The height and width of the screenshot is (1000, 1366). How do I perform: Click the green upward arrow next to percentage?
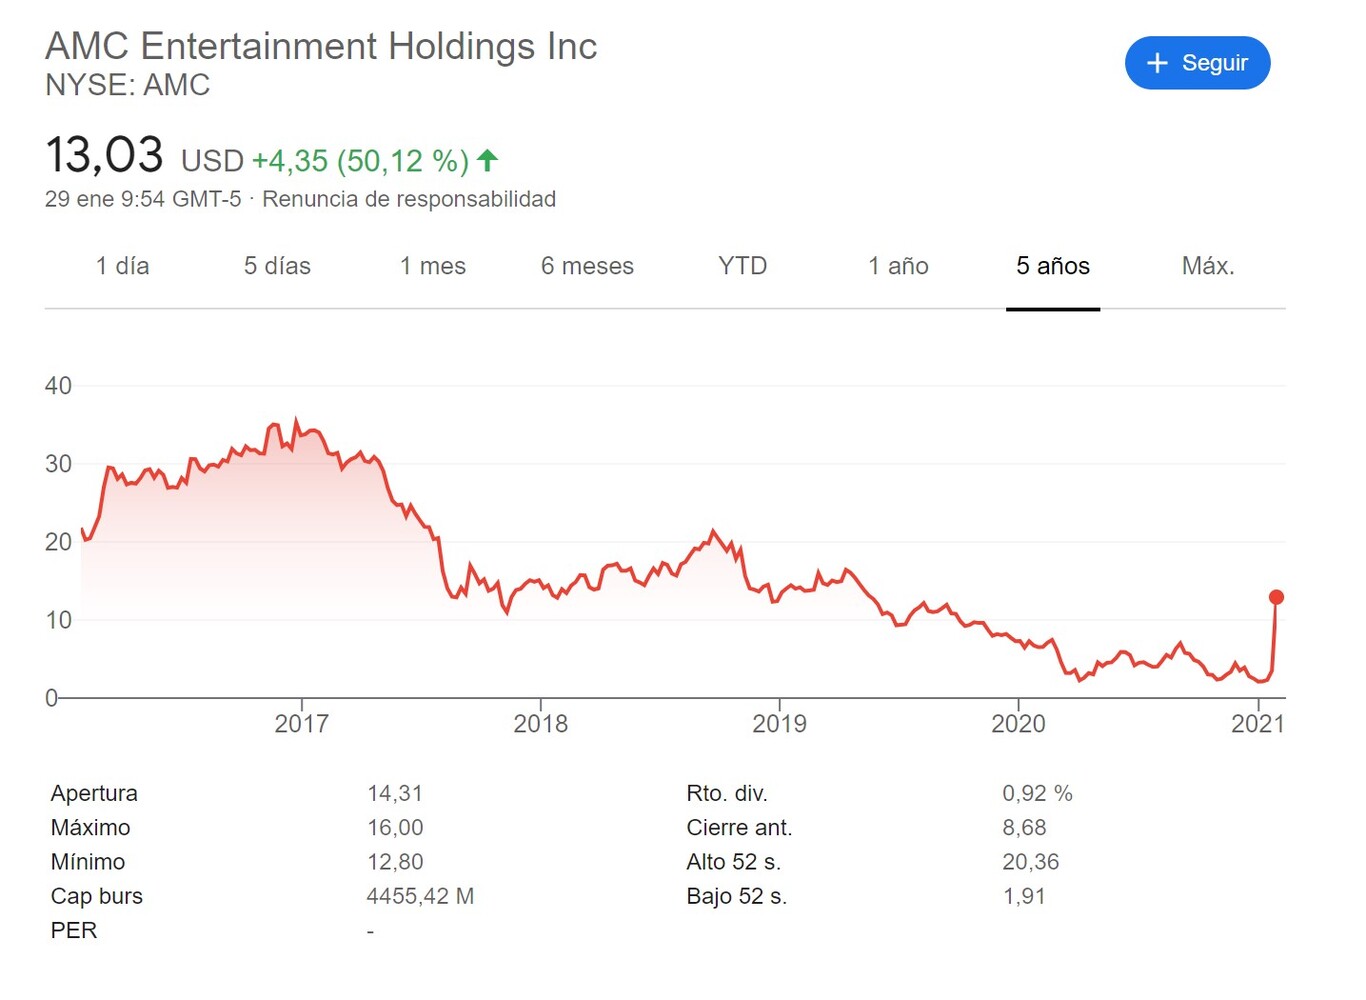(487, 159)
